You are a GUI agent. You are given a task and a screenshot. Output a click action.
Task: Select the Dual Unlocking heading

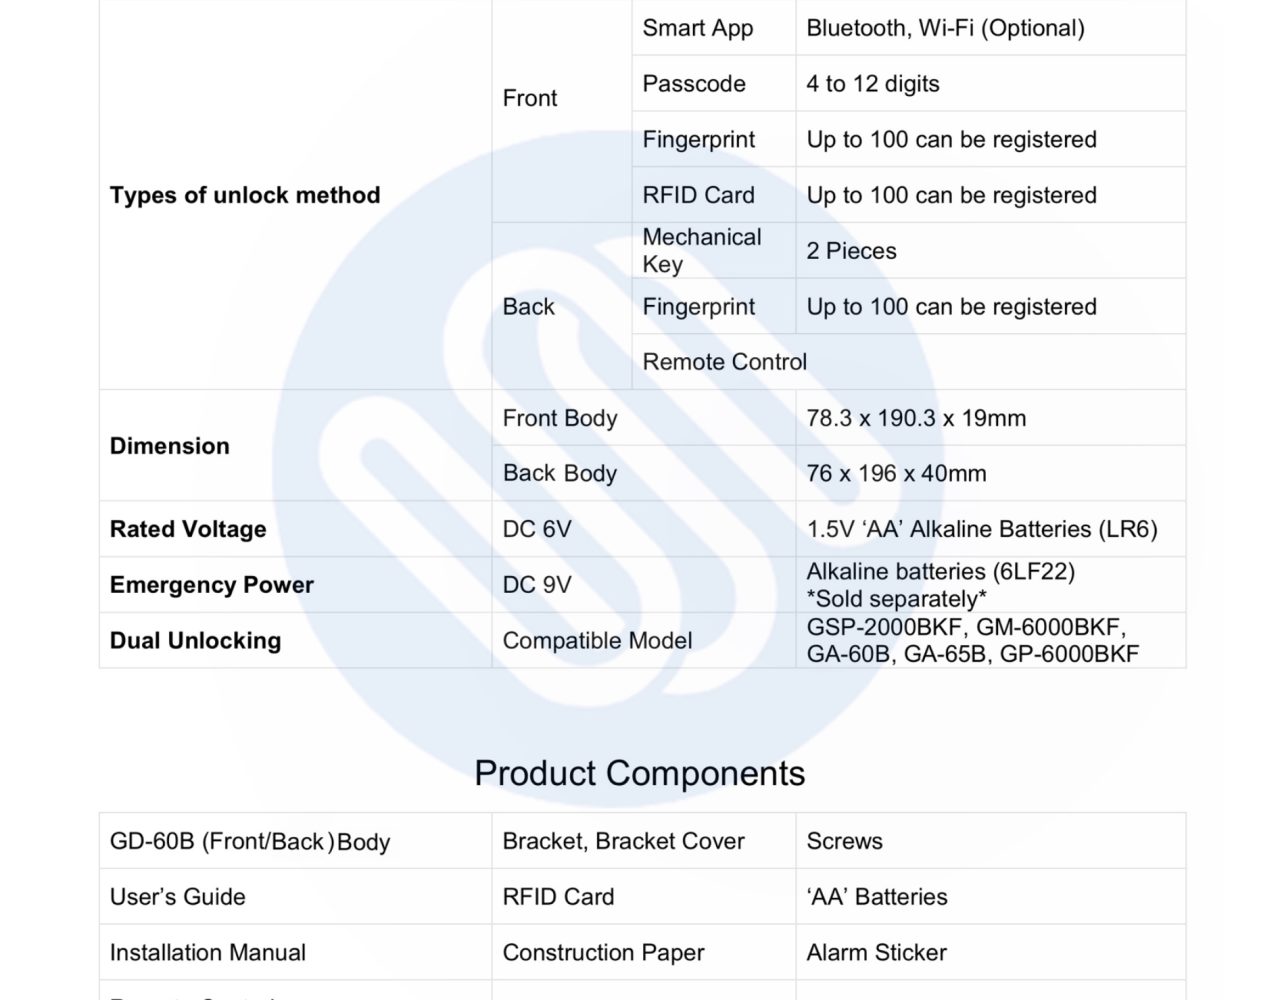pyautogui.click(x=195, y=641)
